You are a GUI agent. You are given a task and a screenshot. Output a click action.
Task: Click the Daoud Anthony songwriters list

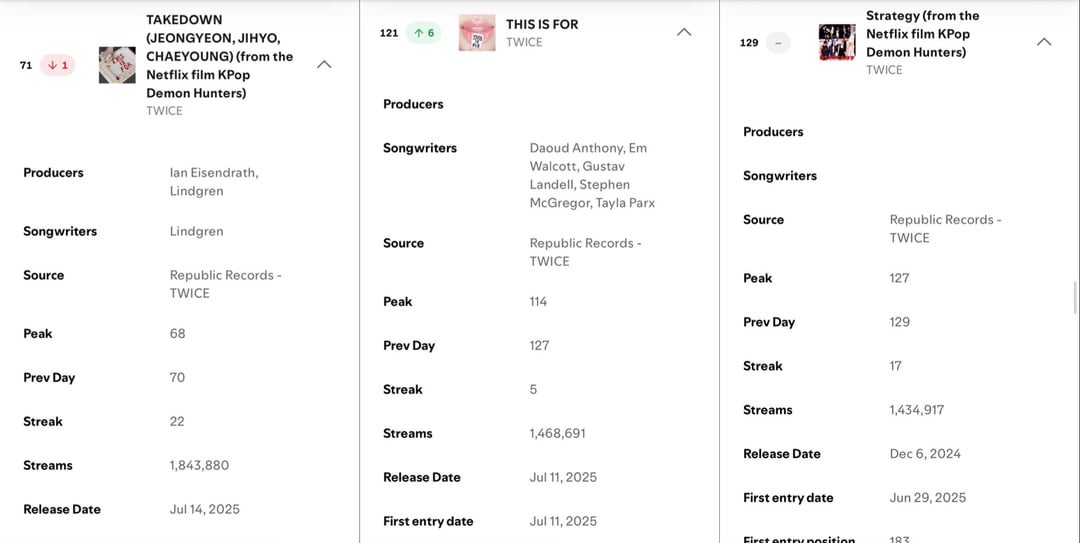pos(592,175)
